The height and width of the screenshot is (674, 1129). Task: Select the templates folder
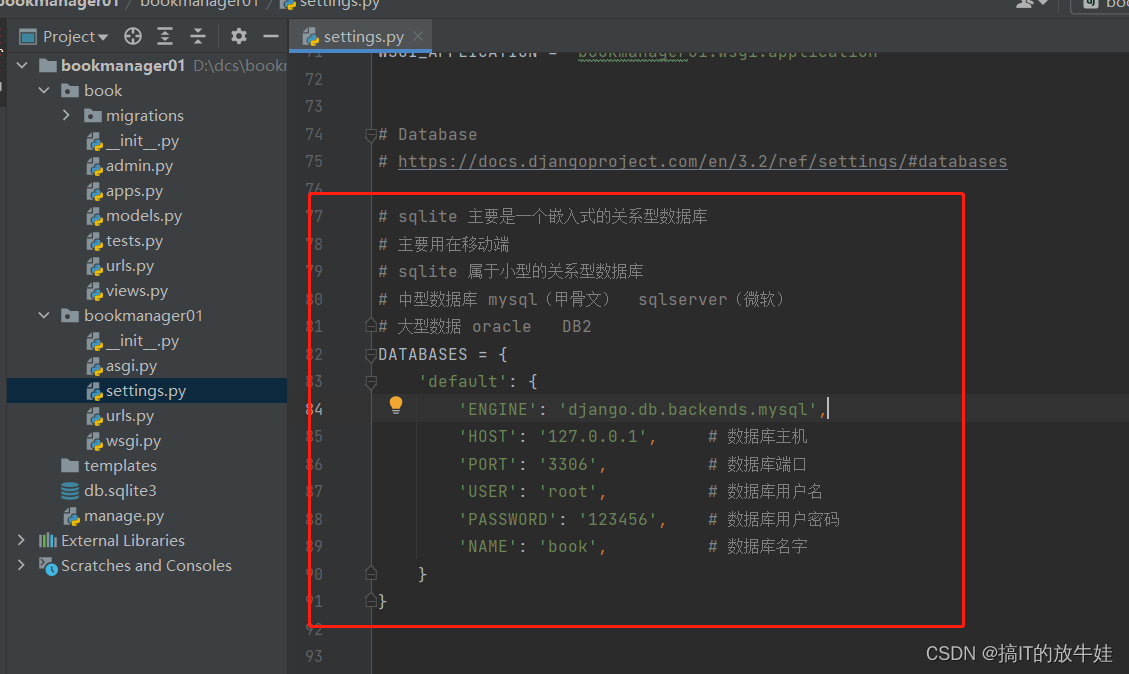click(120, 466)
